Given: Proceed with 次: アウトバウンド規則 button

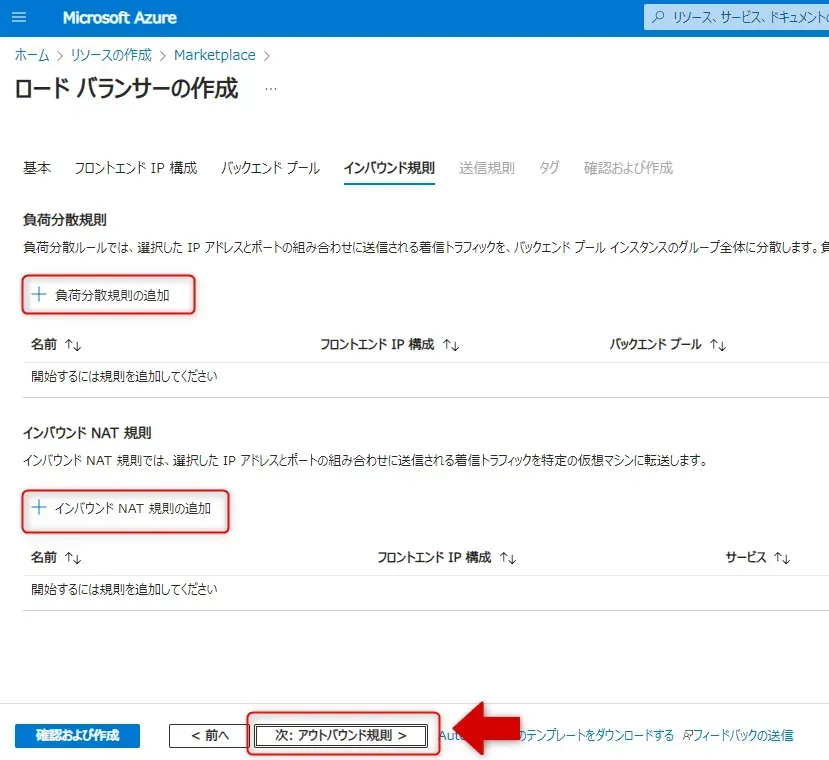Looking at the screenshot, I should click(341, 736).
